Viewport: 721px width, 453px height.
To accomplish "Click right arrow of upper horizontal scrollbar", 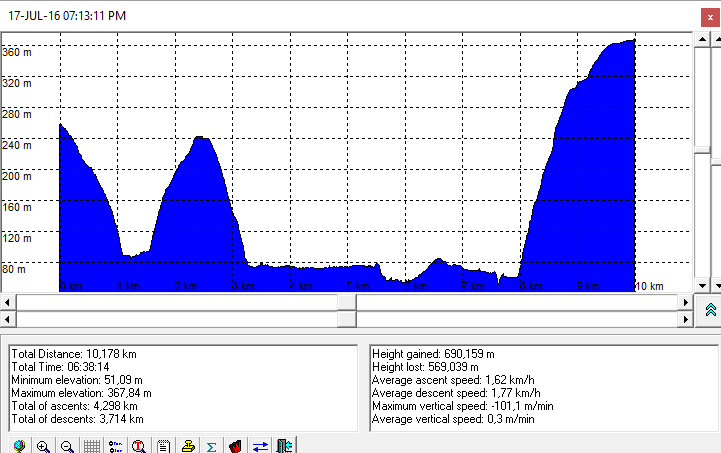I will pyautogui.click(x=684, y=301).
